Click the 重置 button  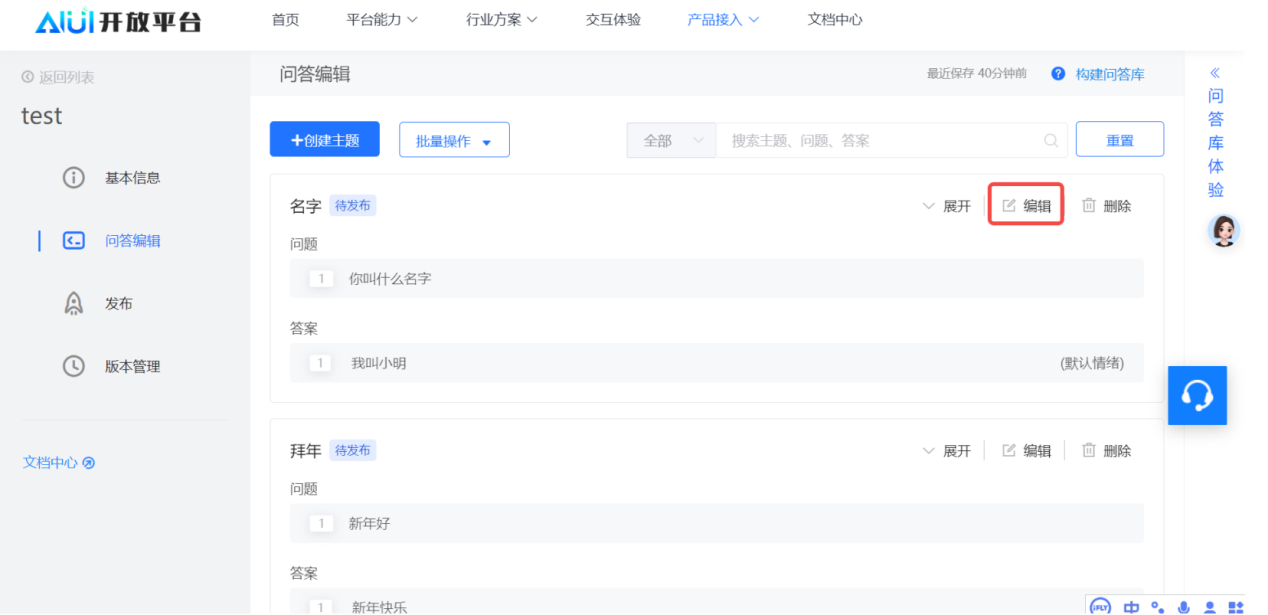(x=1119, y=140)
